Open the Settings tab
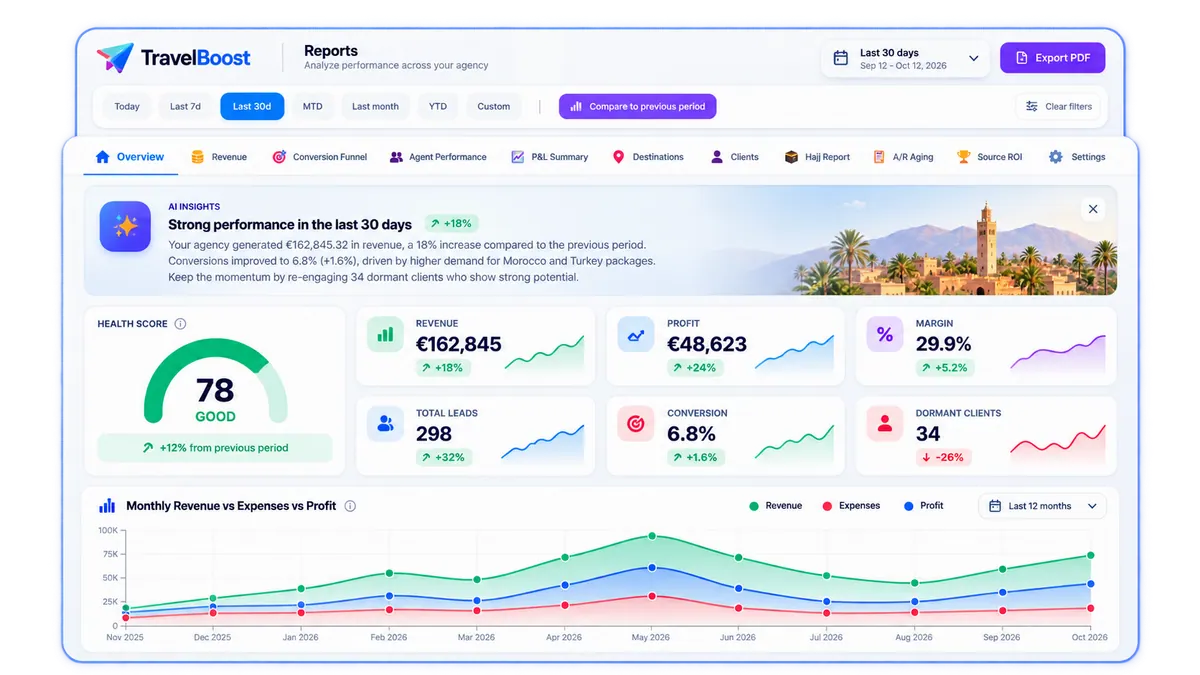The height and width of the screenshot is (675, 1200). tap(1076, 157)
